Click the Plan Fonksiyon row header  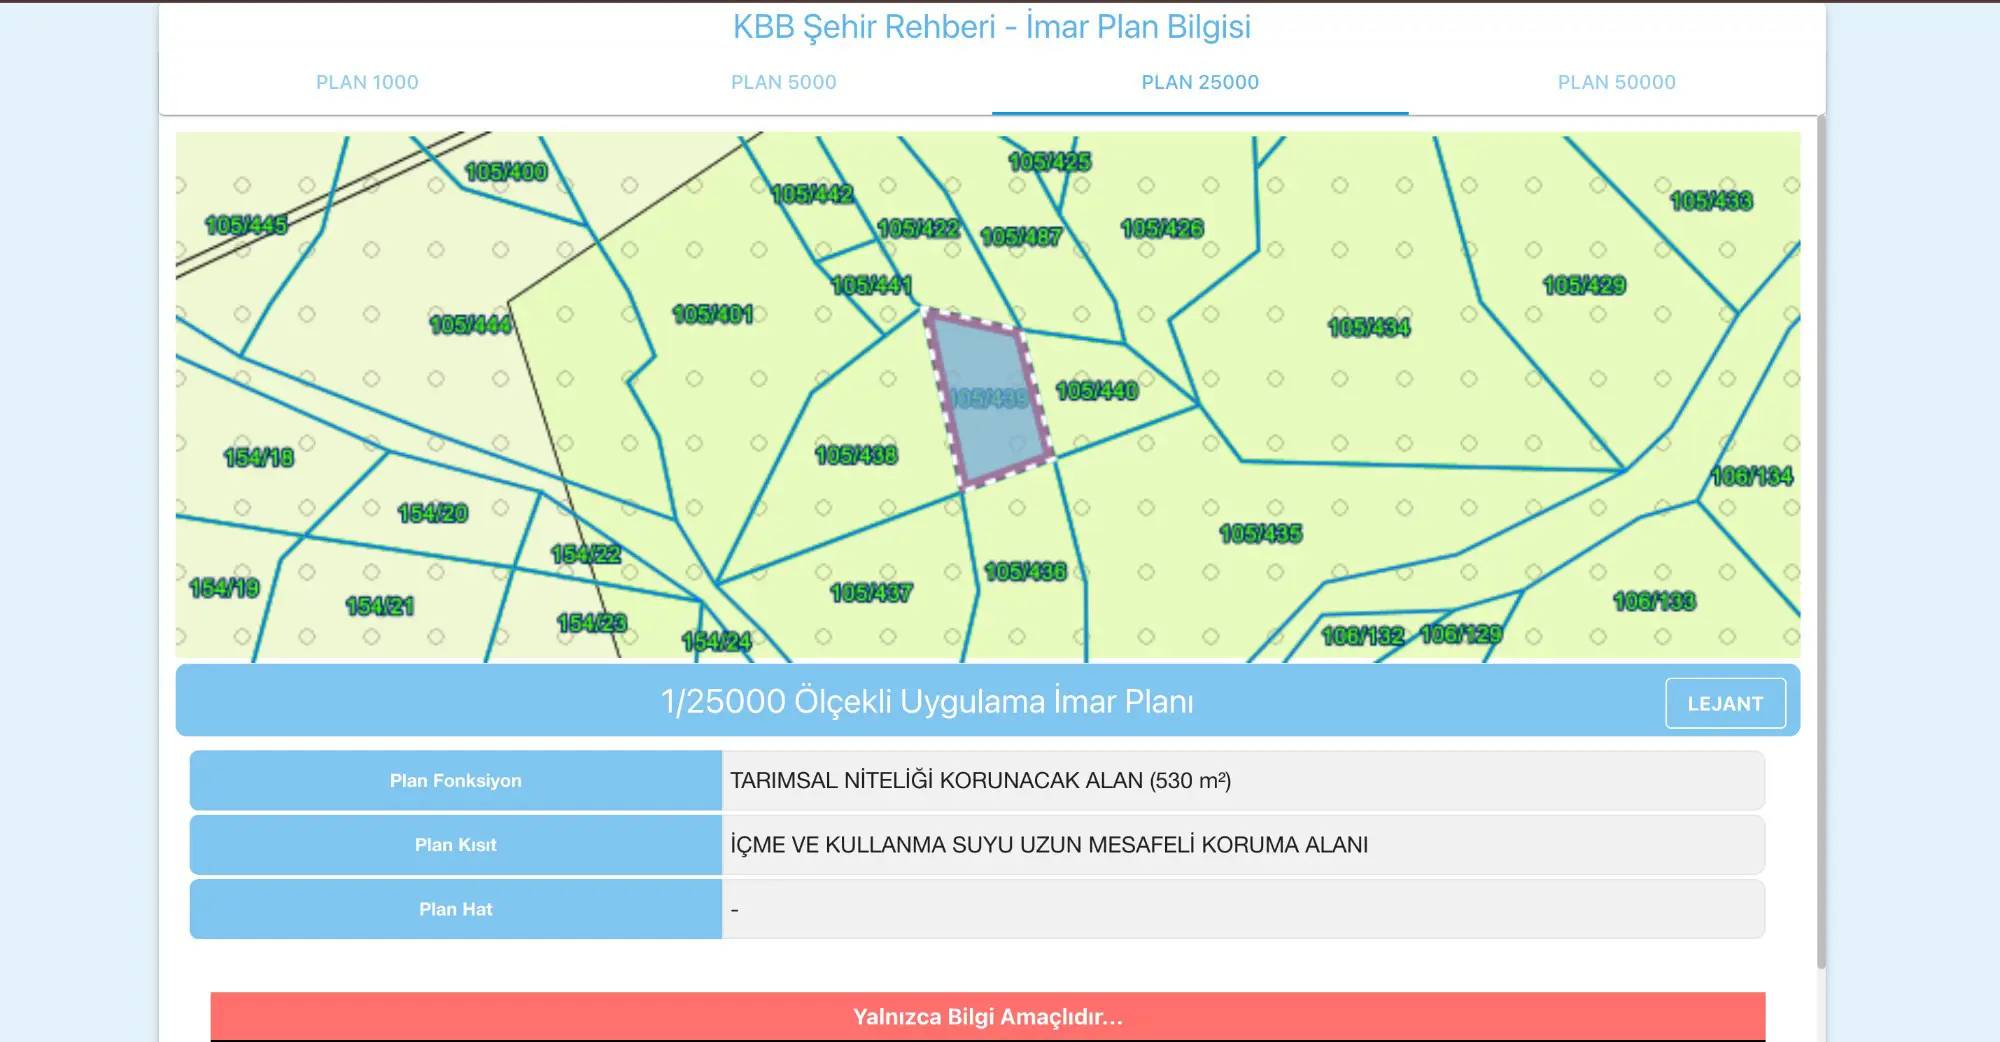pyautogui.click(x=456, y=780)
